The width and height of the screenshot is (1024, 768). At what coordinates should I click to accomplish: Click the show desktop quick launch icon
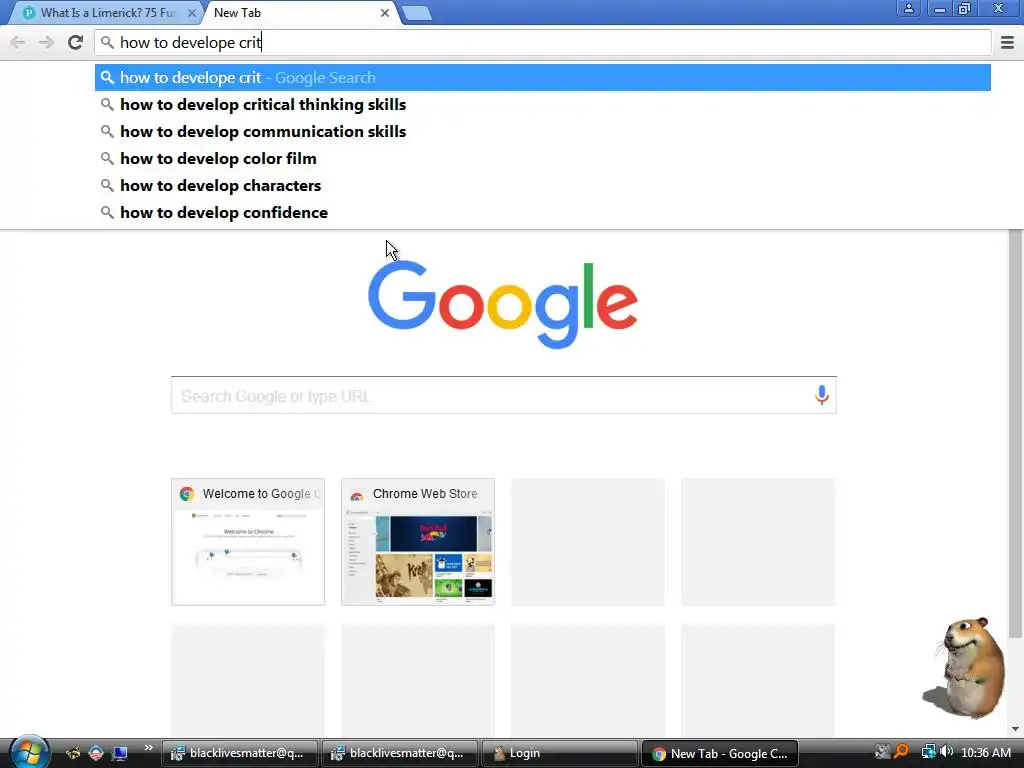click(x=120, y=753)
